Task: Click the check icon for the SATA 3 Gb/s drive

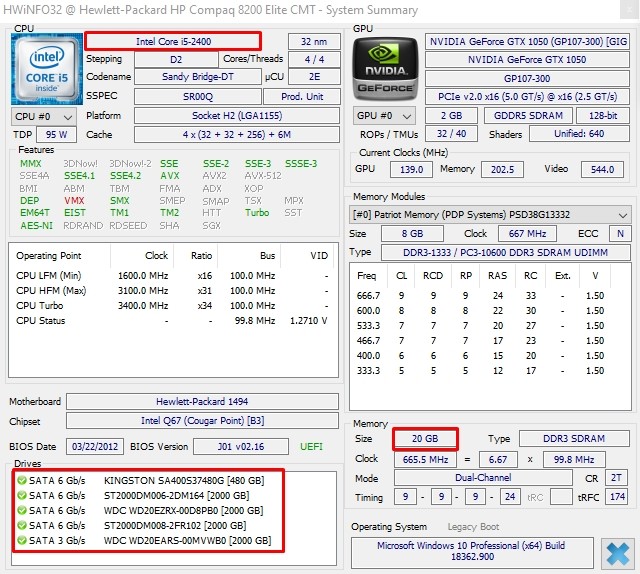Action: [22, 541]
